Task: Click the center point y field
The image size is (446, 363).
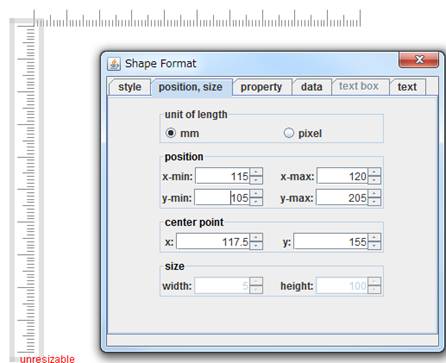Action: (x=331, y=242)
